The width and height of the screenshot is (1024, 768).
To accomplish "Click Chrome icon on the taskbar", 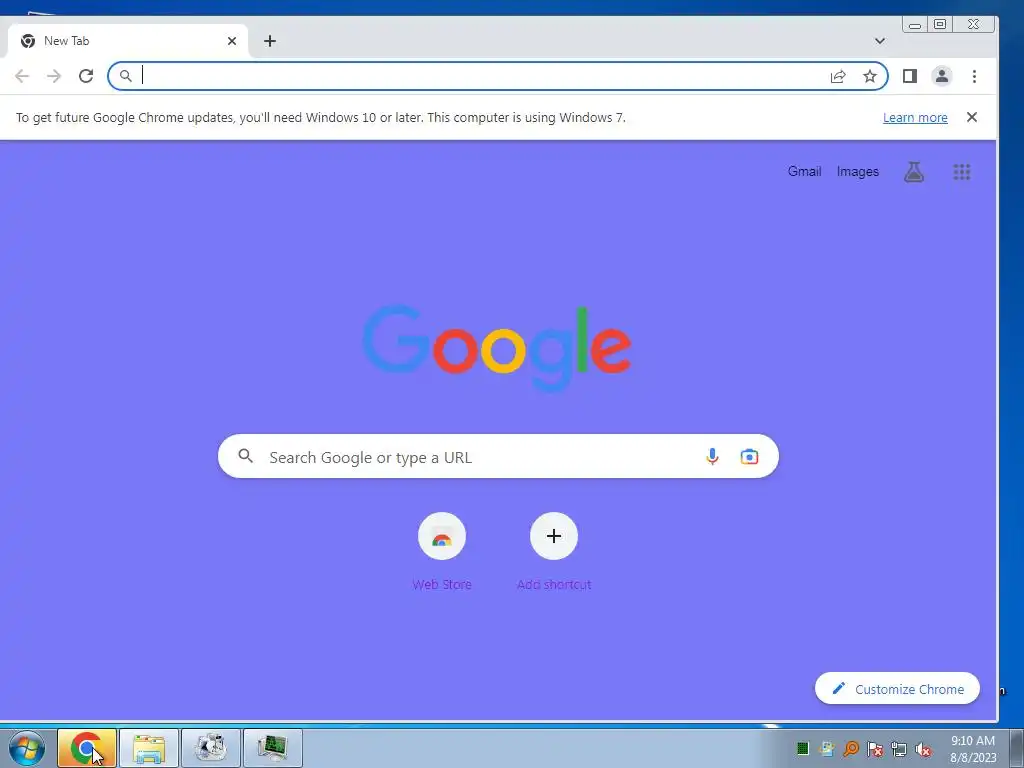I will coord(87,748).
